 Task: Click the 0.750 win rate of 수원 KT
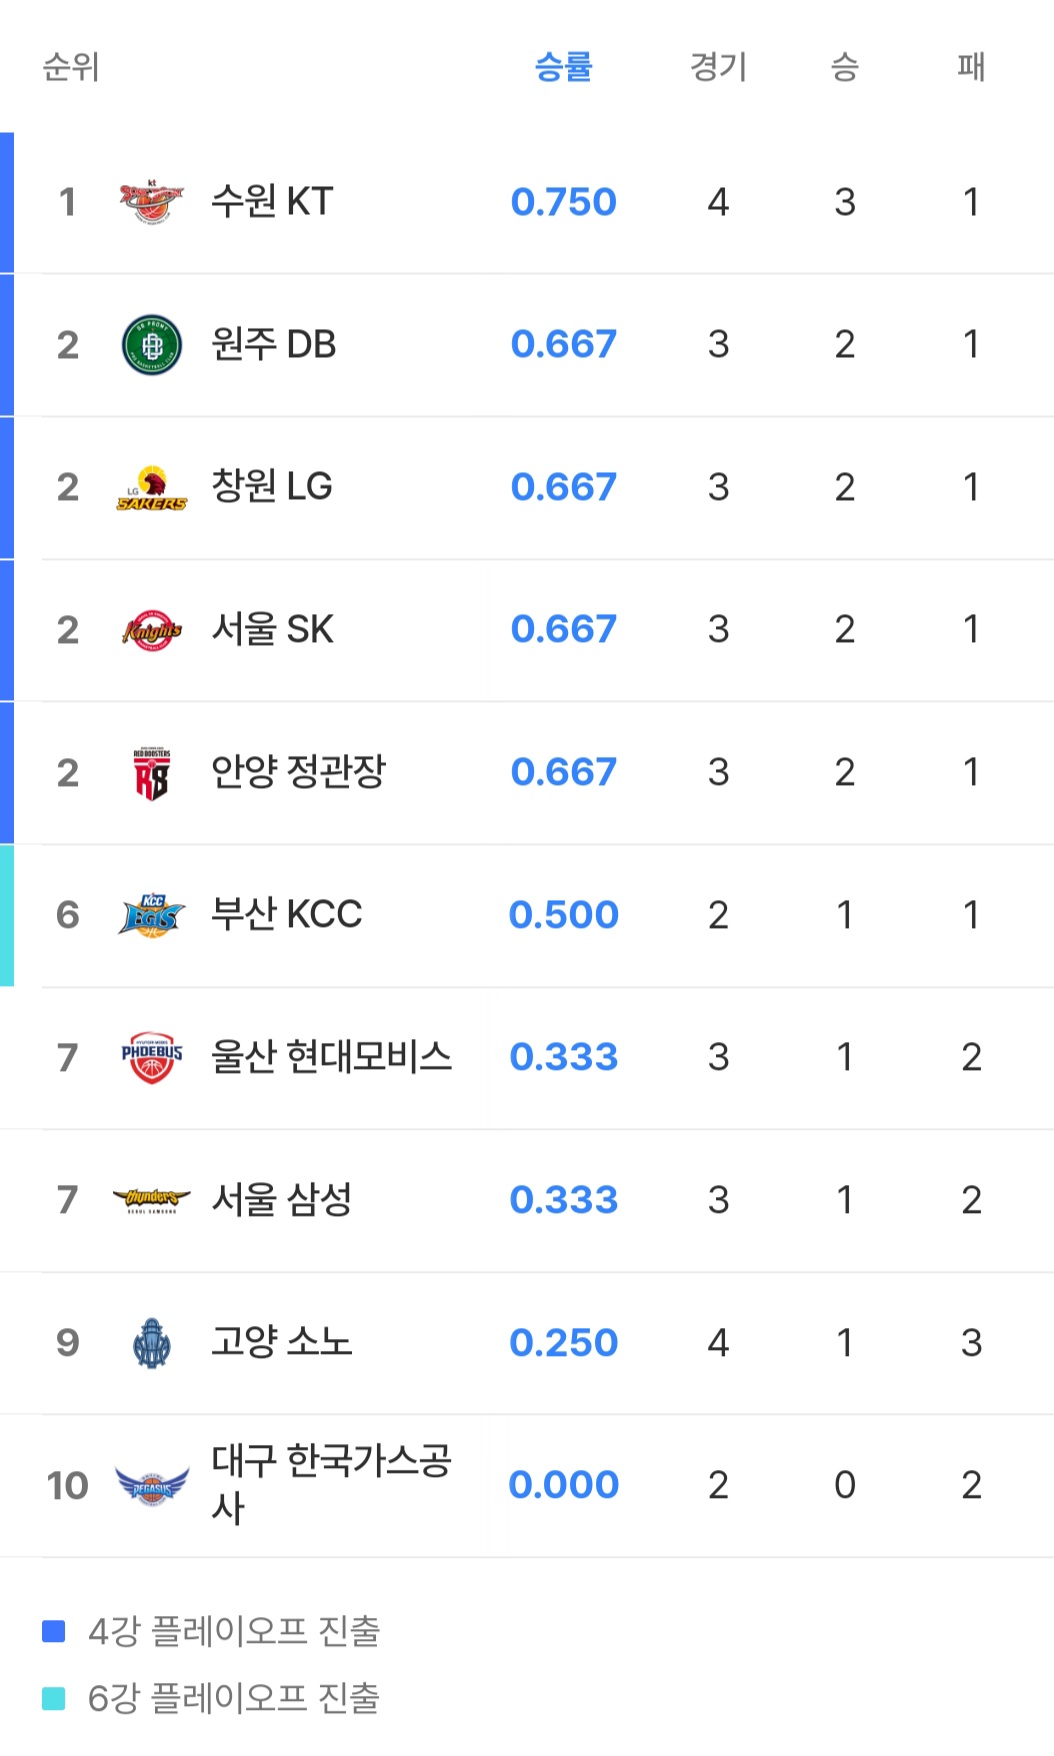(564, 202)
